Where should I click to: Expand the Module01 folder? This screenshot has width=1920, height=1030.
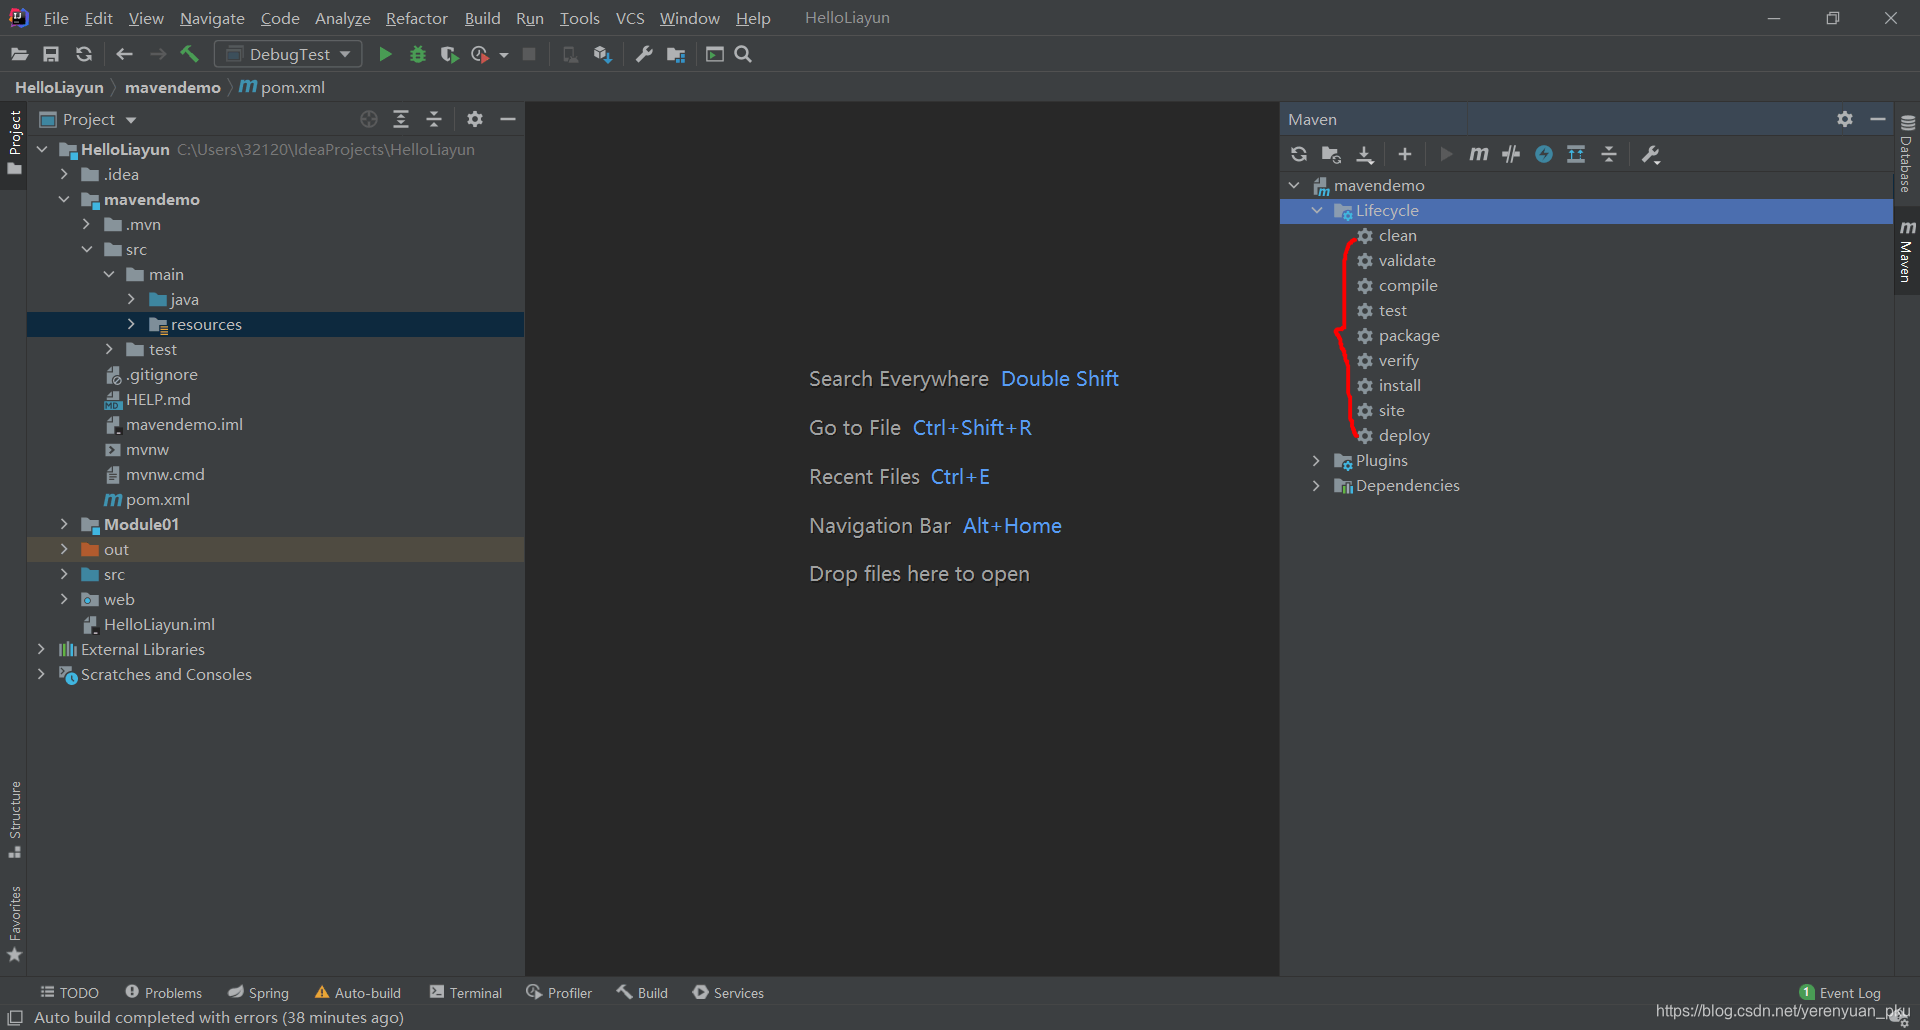click(64, 524)
